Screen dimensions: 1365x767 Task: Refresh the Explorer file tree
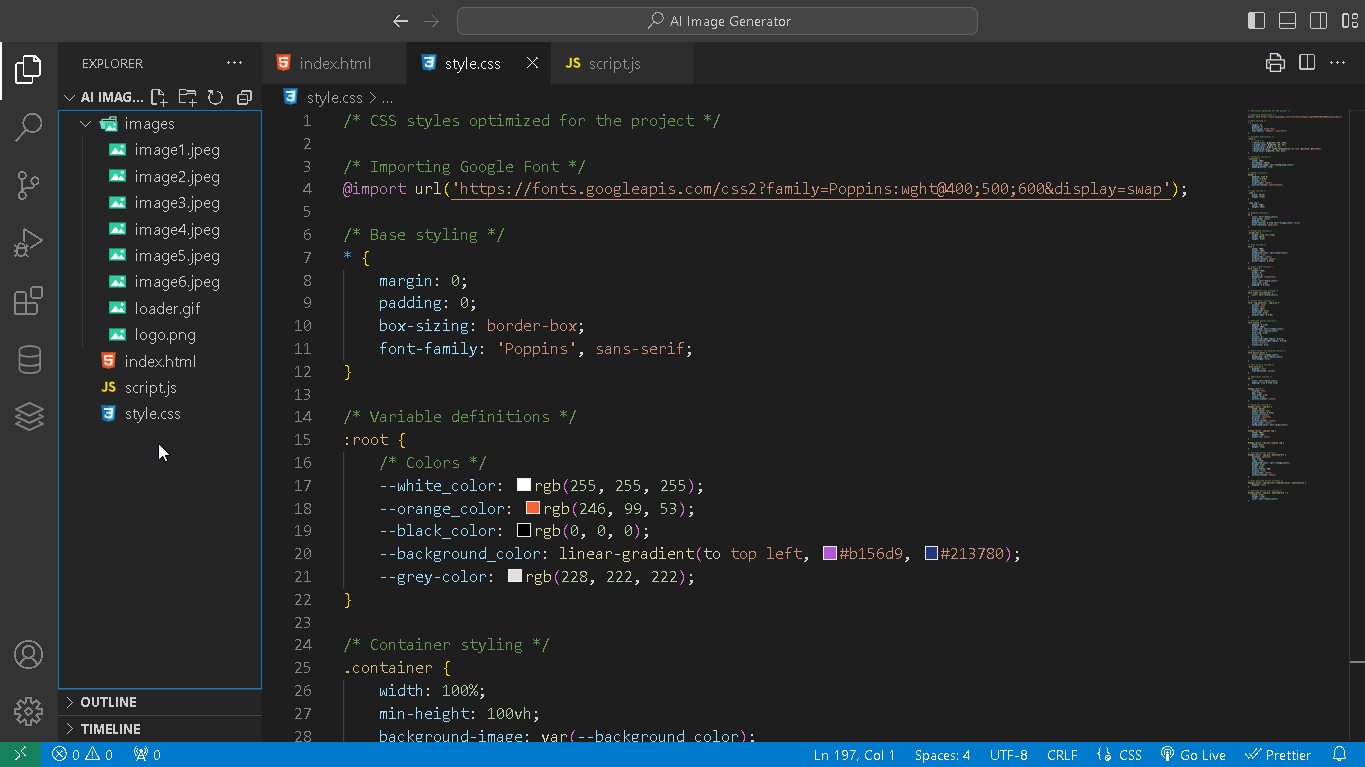215,97
